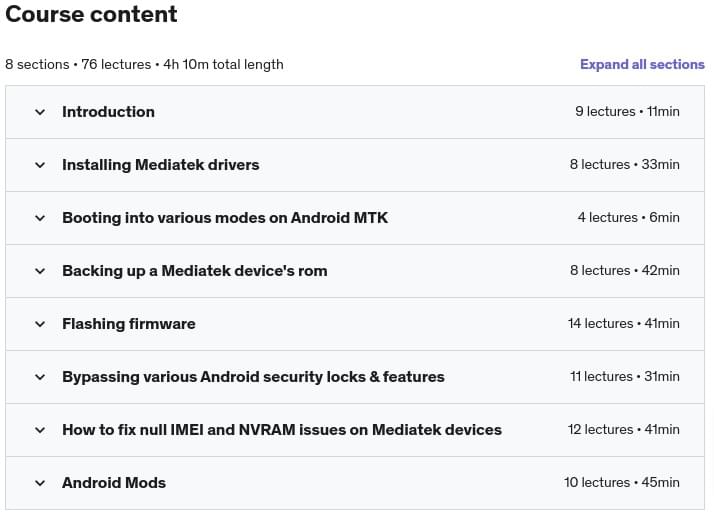Expand Bypassing Android security locks chevron
This screenshot has width=714, height=515.
coord(40,377)
